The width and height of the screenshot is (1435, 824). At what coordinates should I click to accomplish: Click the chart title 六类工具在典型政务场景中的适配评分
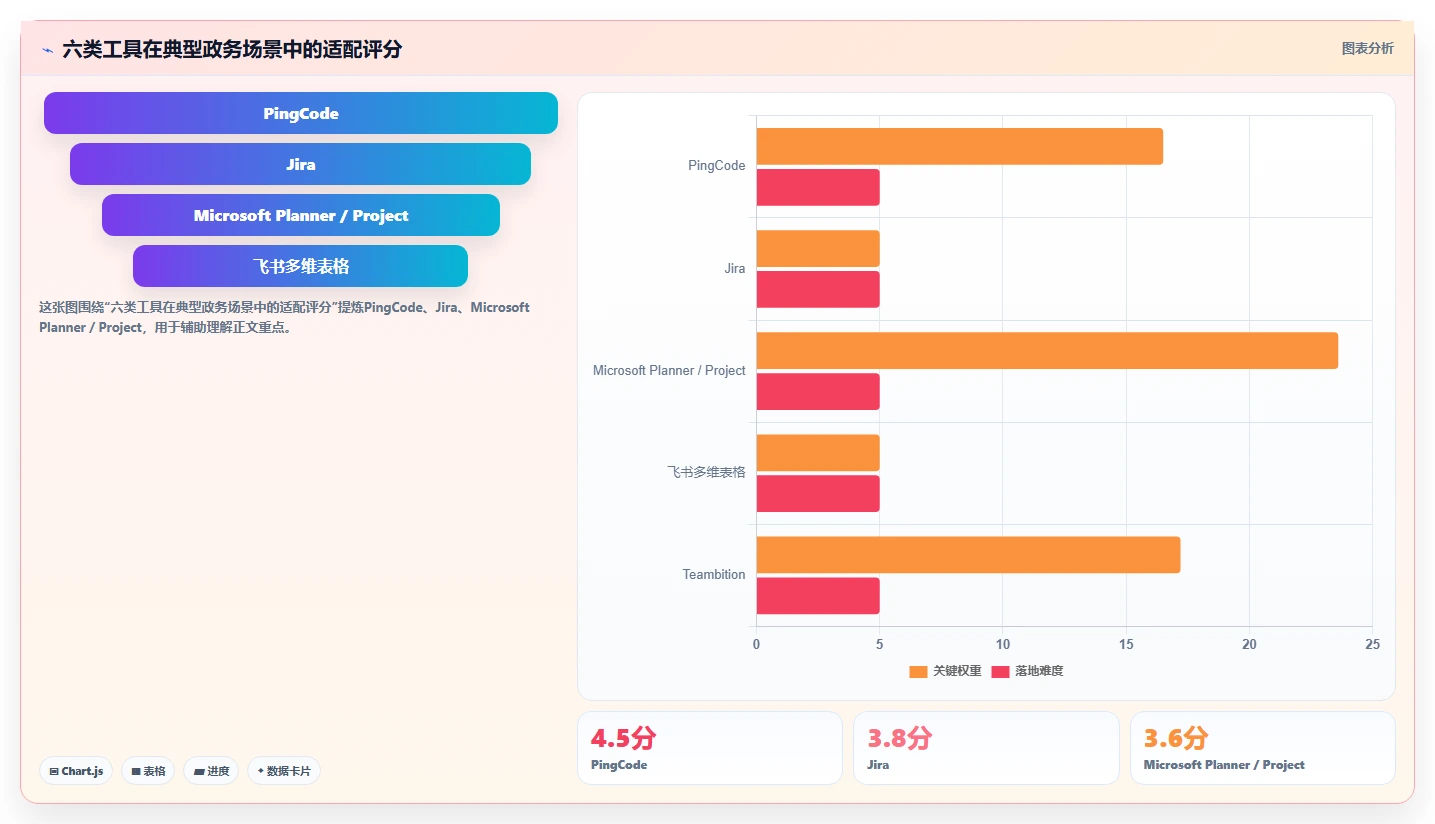pos(232,49)
